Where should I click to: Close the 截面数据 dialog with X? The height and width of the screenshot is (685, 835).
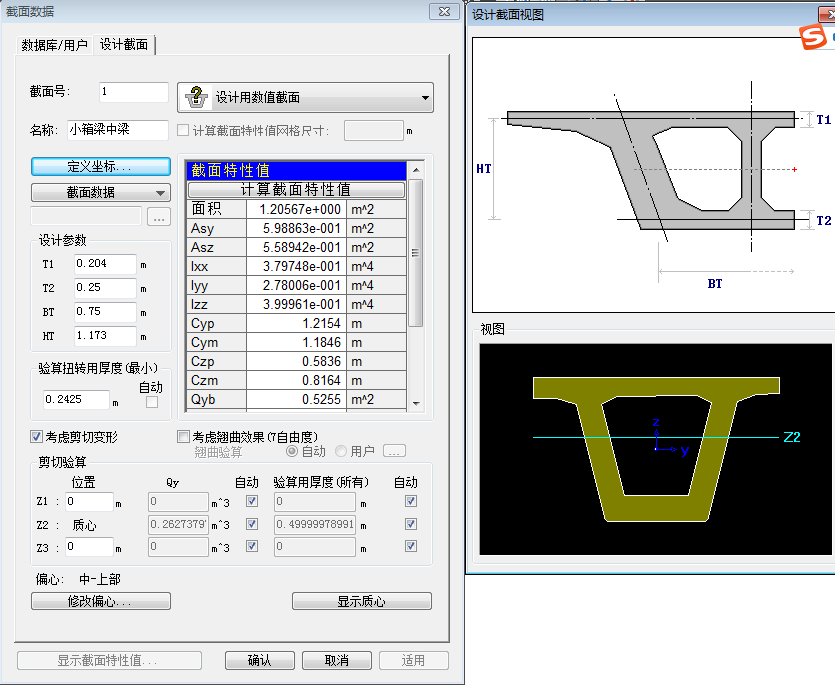[444, 11]
